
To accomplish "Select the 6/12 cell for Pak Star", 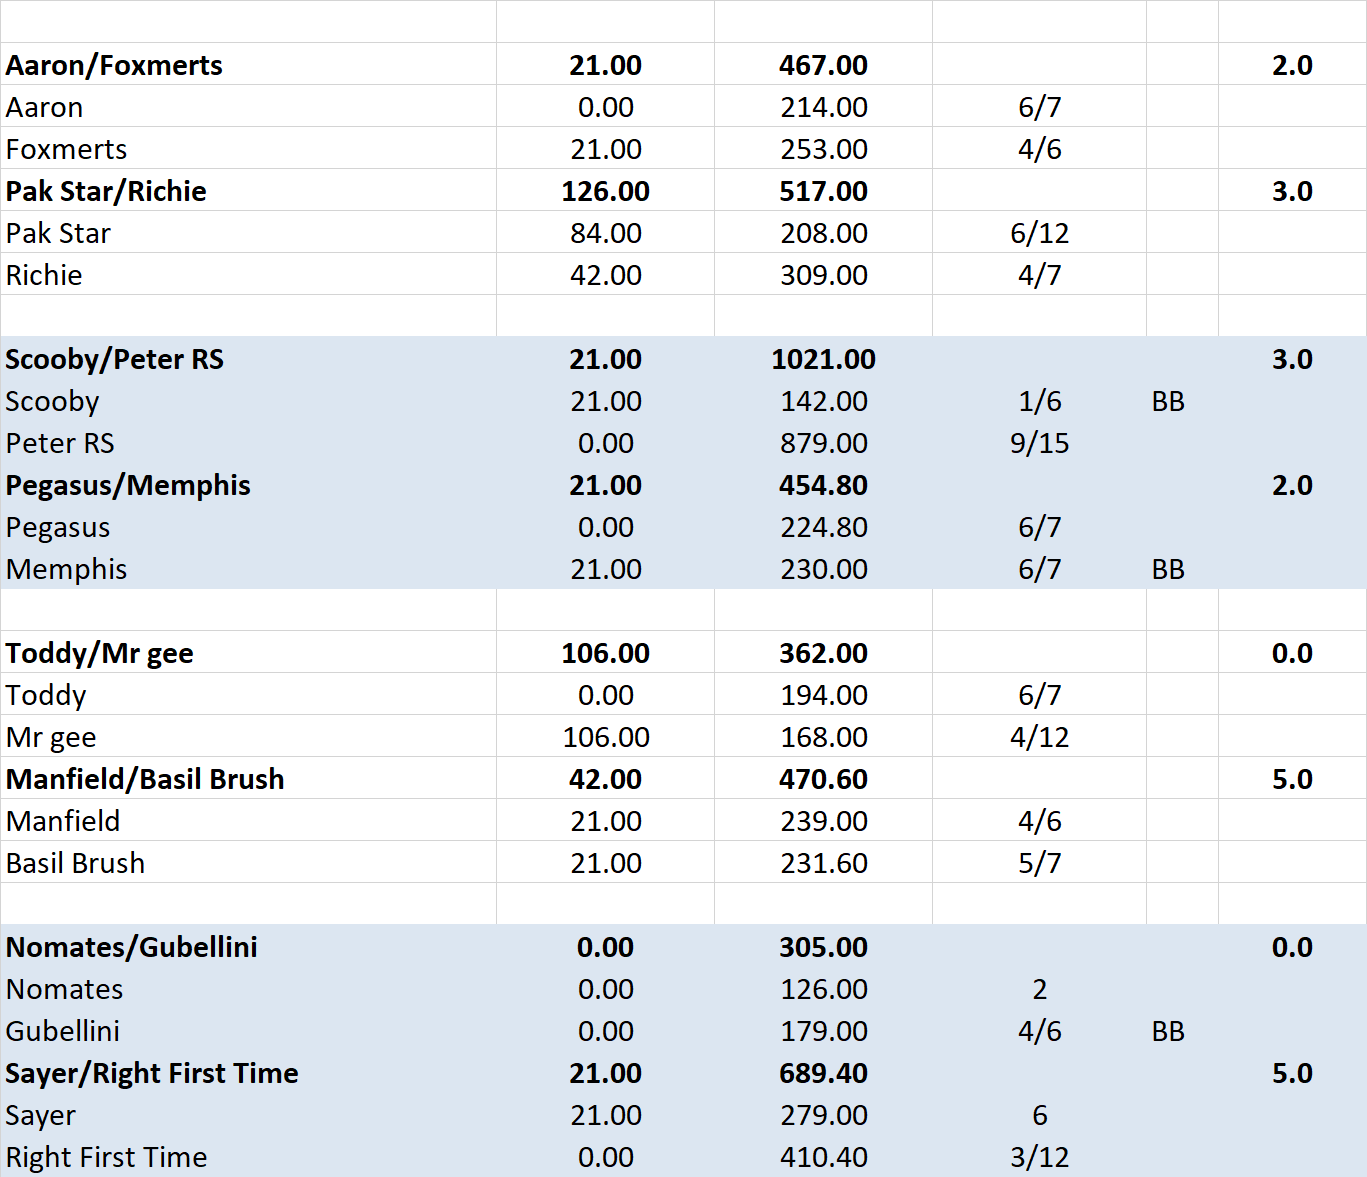I will (x=1039, y=233).
